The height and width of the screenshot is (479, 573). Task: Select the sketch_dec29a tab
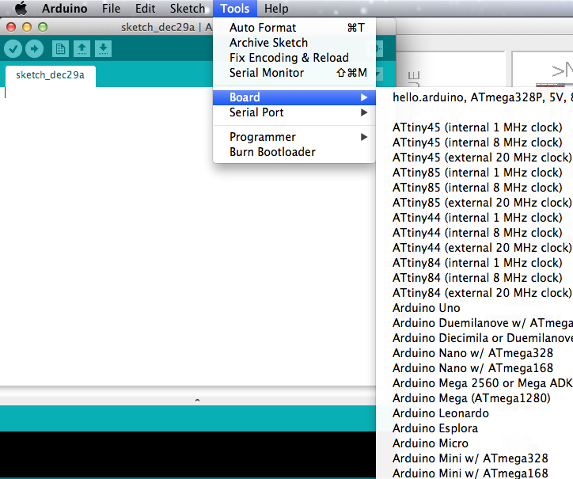(x=50, y=75)
